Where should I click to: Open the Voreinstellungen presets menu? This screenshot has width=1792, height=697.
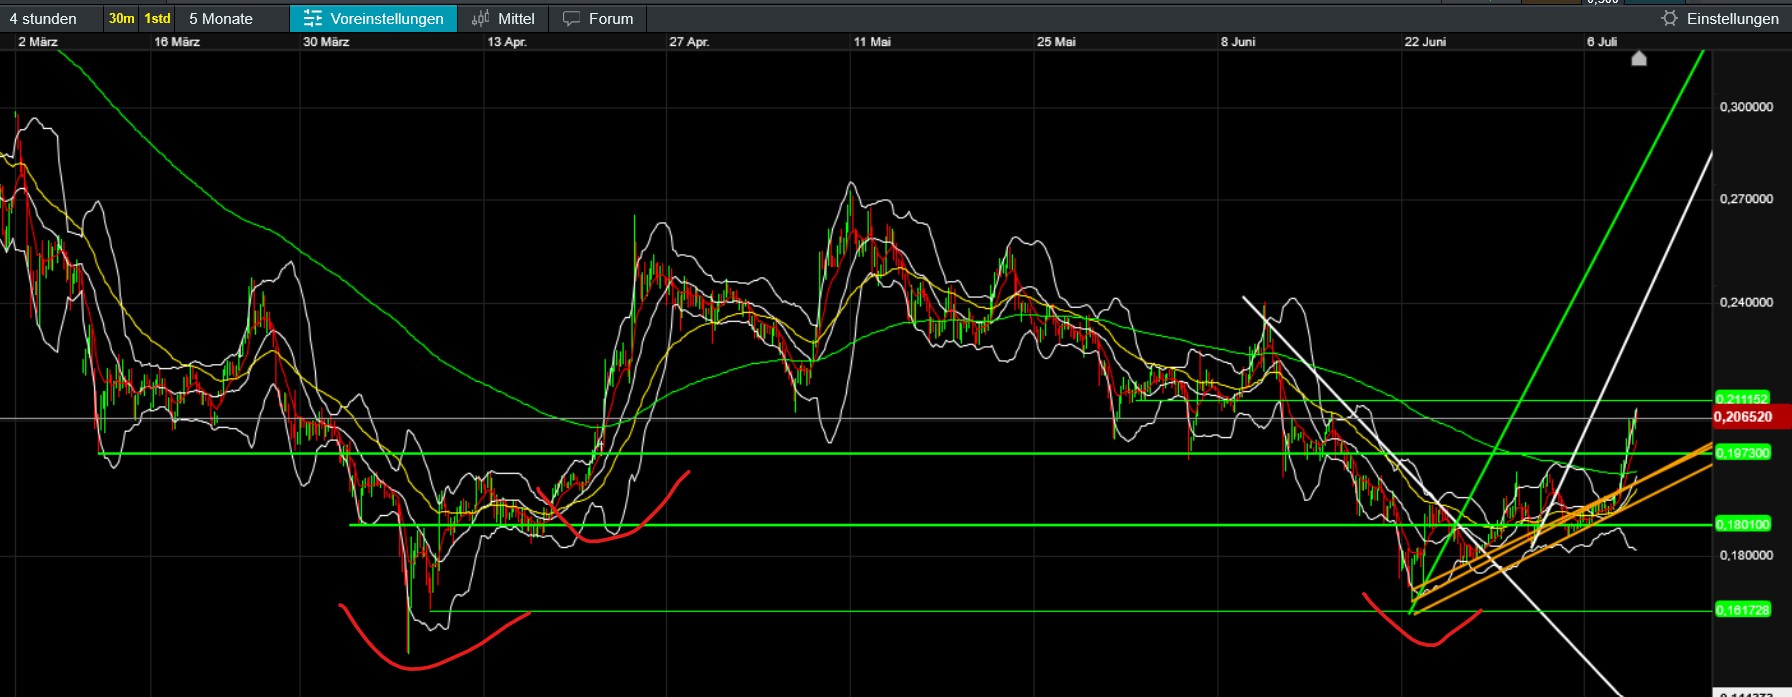[x=386, y=19]
